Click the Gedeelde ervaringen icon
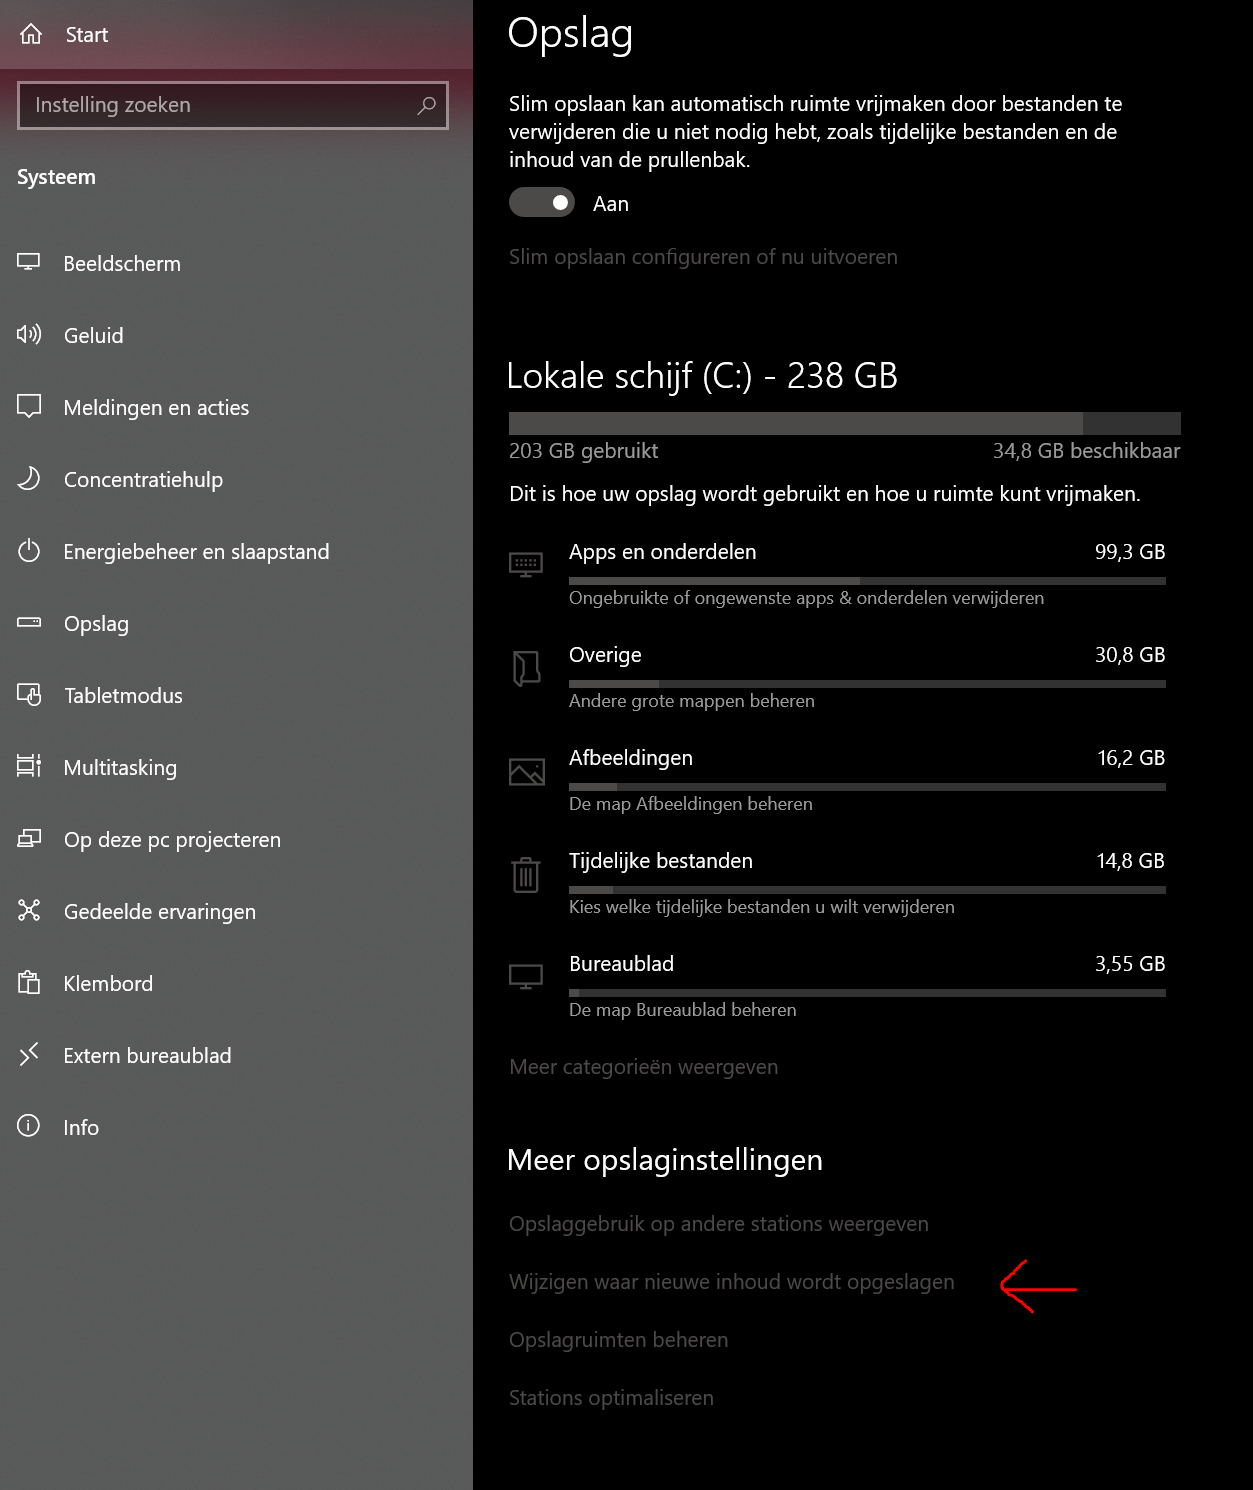This screenshot has height=1490, width=1253. tap(29, 910)
